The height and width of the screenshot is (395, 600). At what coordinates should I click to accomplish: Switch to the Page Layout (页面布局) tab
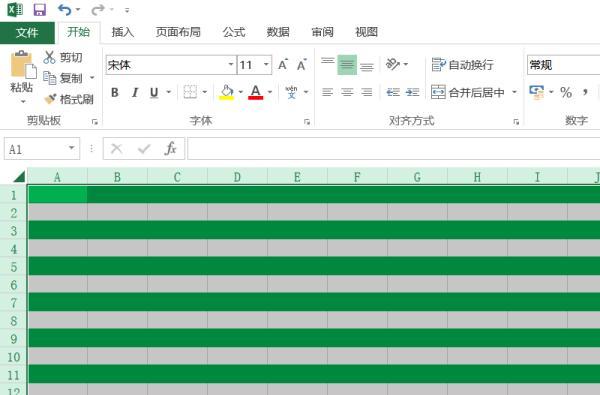(x=178, y=32)
